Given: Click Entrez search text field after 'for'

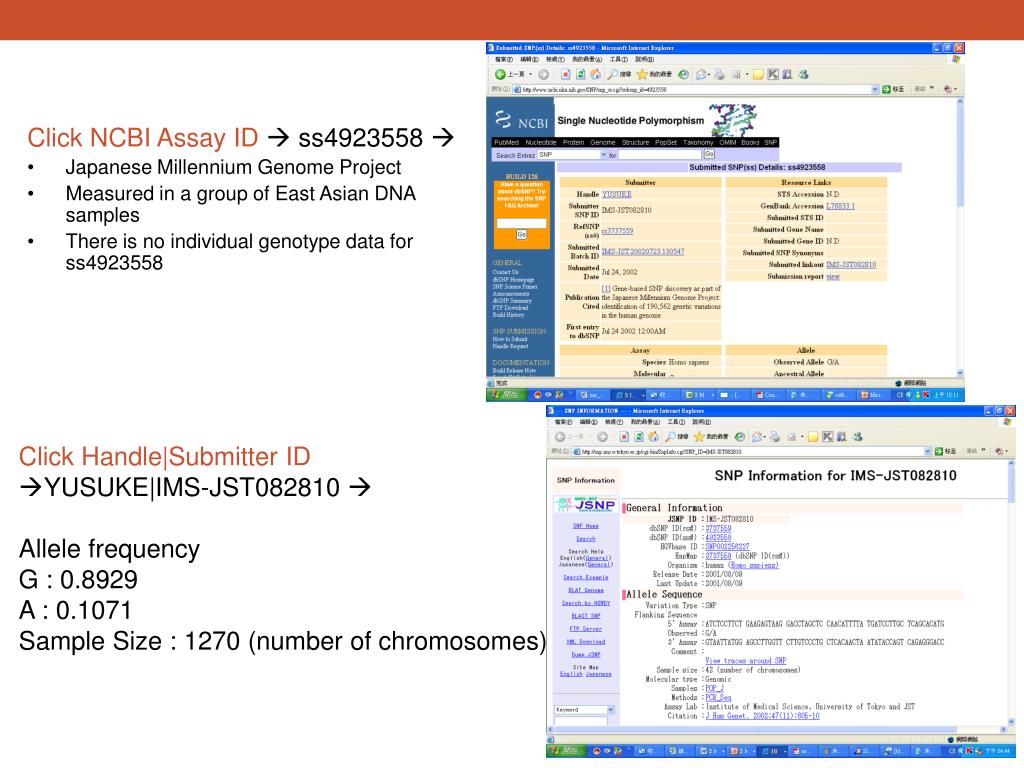Looking at the screenshot, I should (660, 155).
